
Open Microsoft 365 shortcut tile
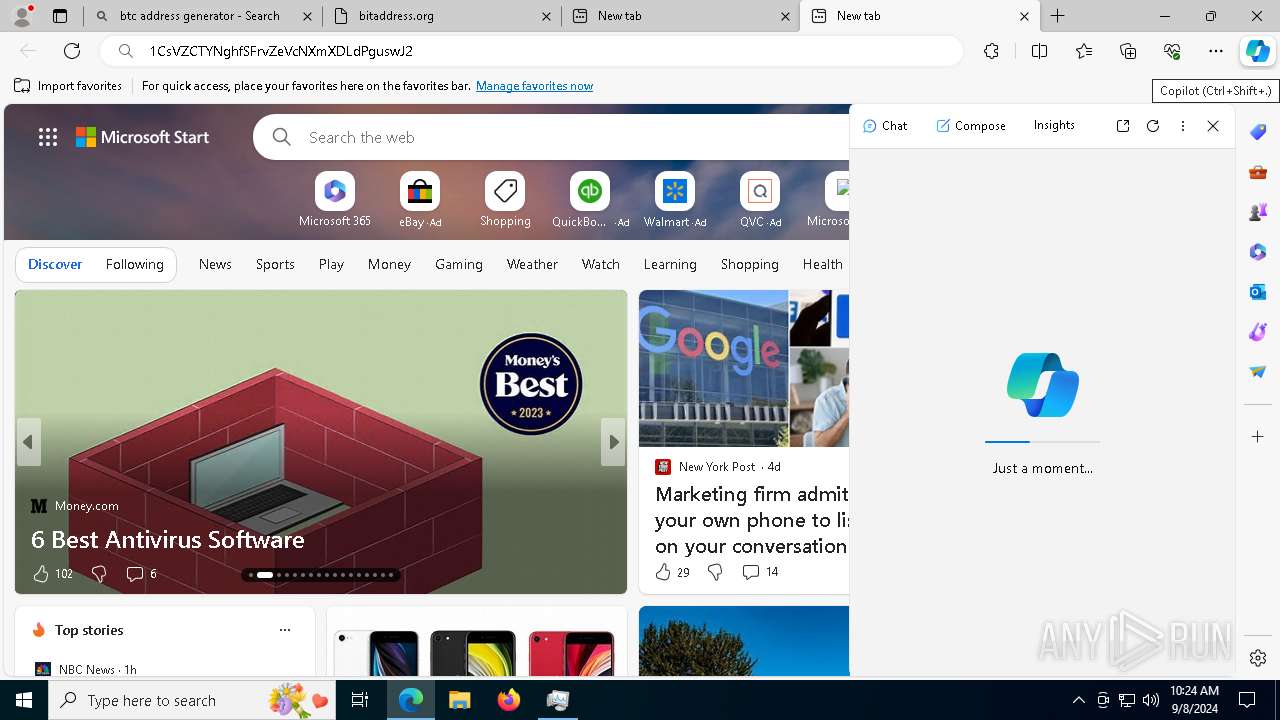click(335, 200)
